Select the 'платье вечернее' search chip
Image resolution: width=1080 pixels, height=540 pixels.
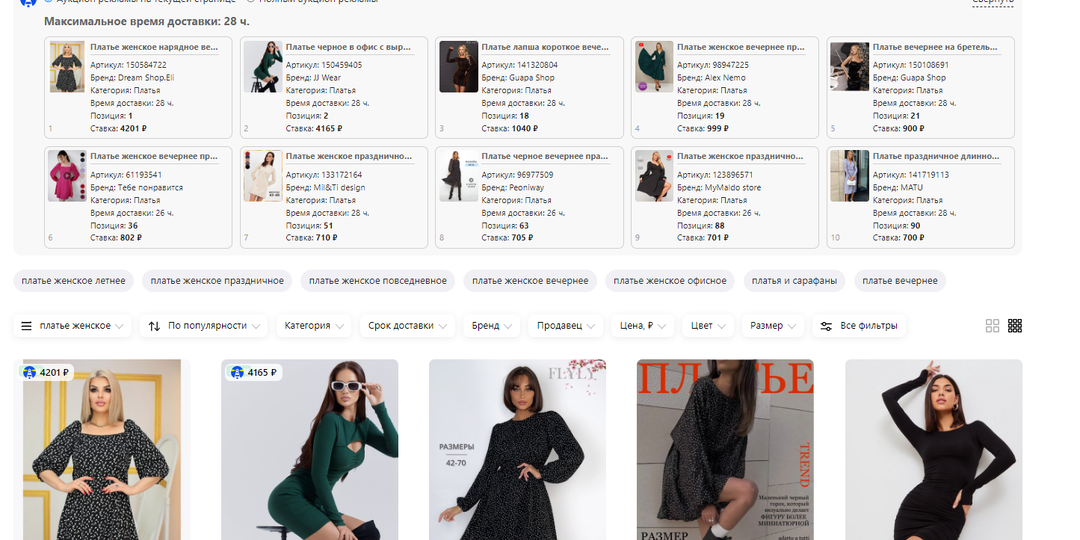coord(900,281)
